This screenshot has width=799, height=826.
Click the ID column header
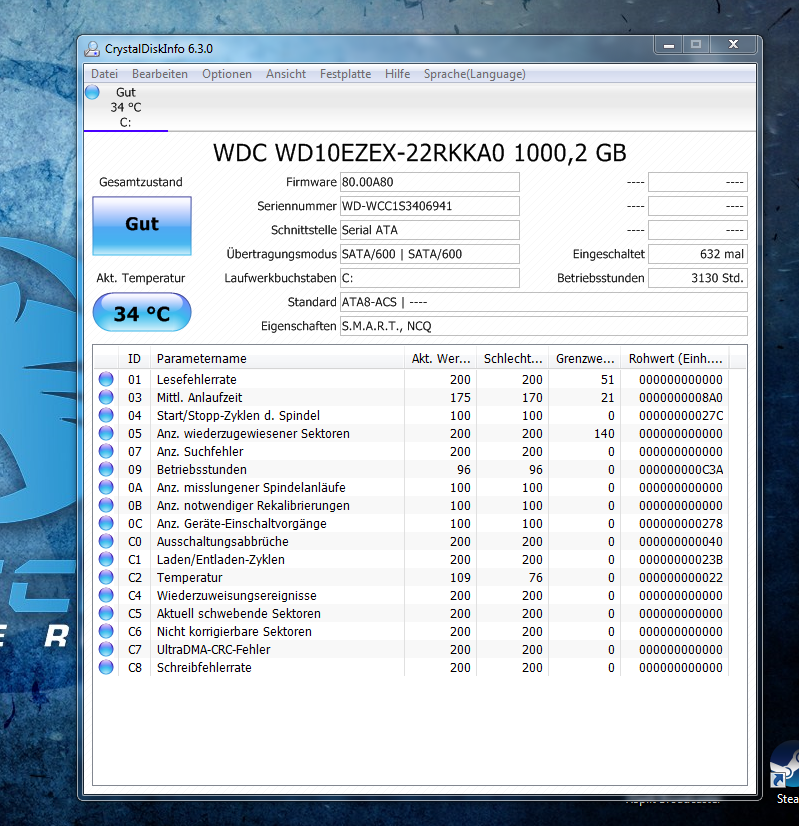[x=134, y=359]
